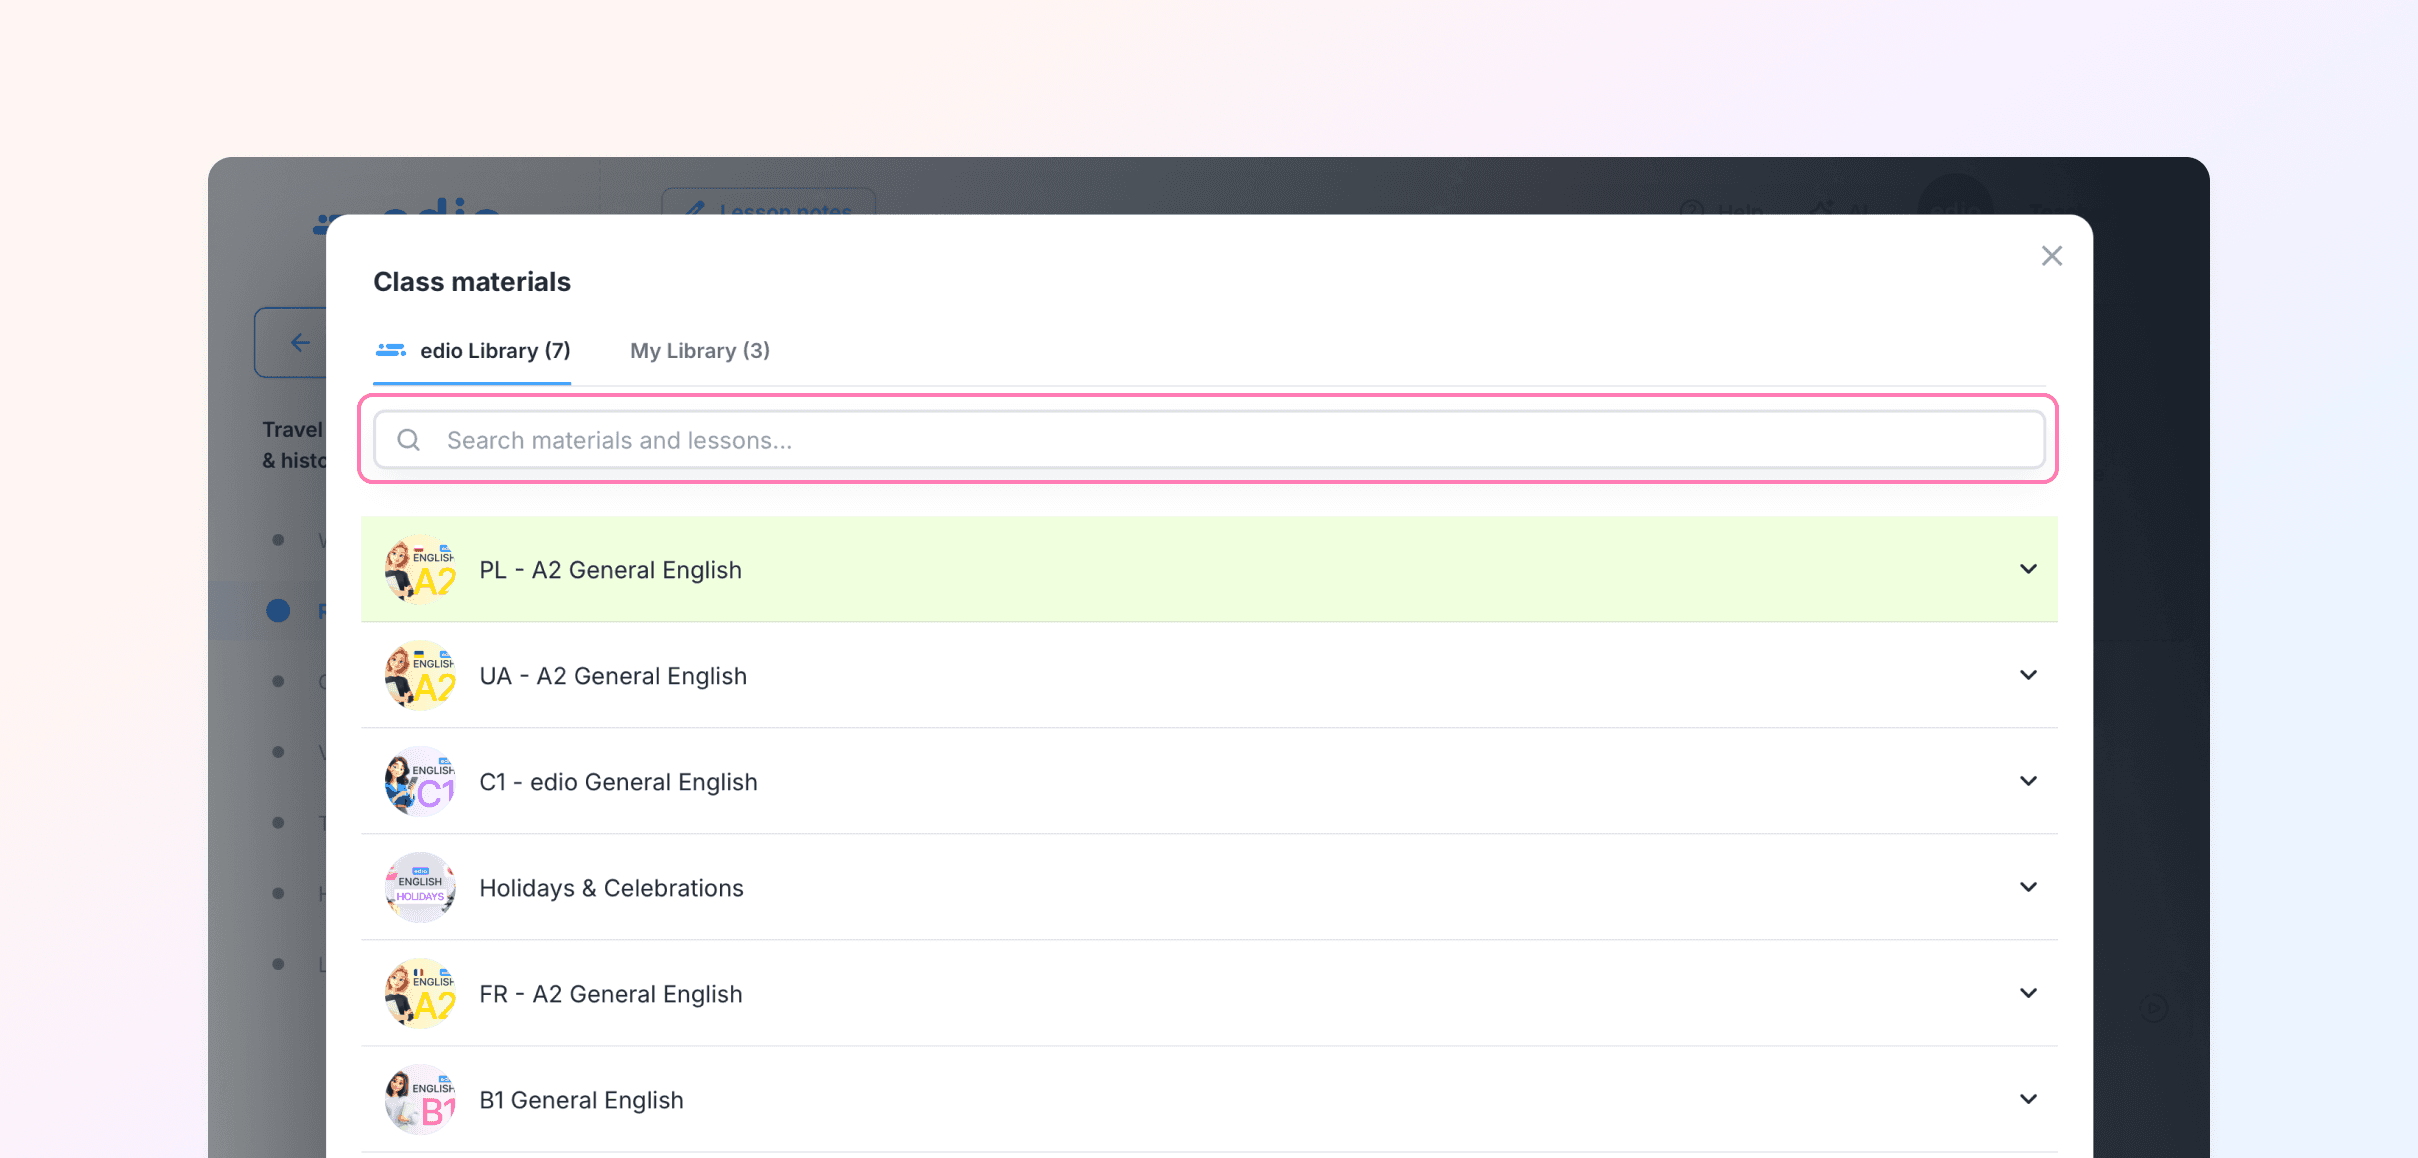Switch to My Library (3) tab
This screenshot has width=2418, height=1158.
coord(699,351)
